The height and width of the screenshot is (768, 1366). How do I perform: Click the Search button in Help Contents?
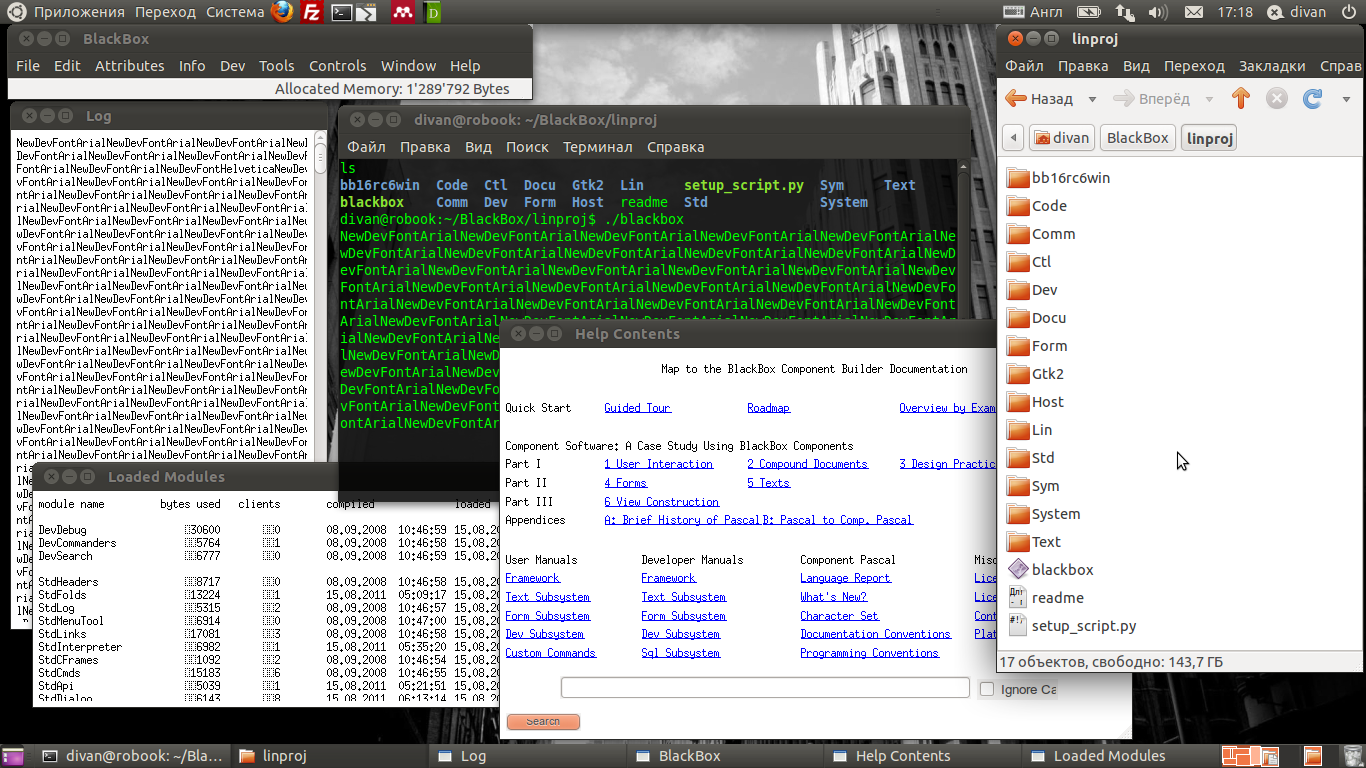coord(543,721)
